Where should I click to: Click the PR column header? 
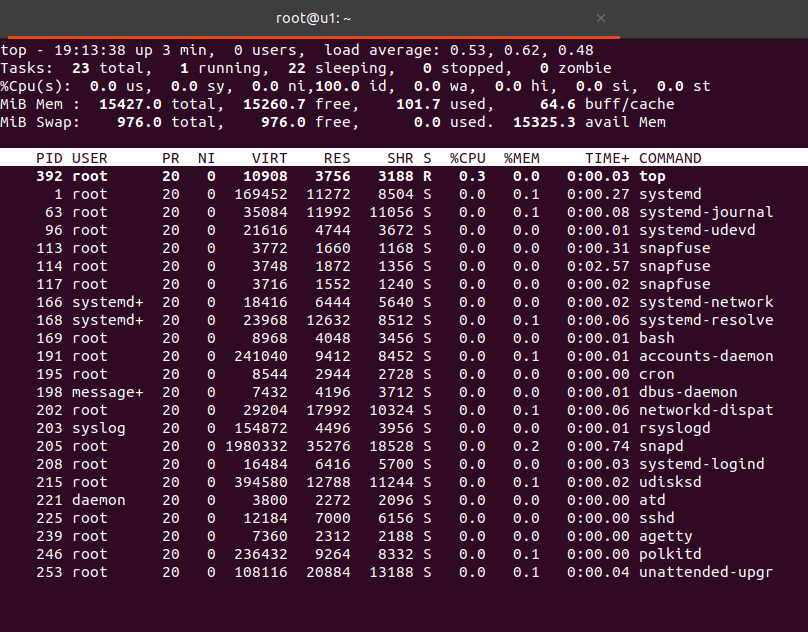coord(171,158)
